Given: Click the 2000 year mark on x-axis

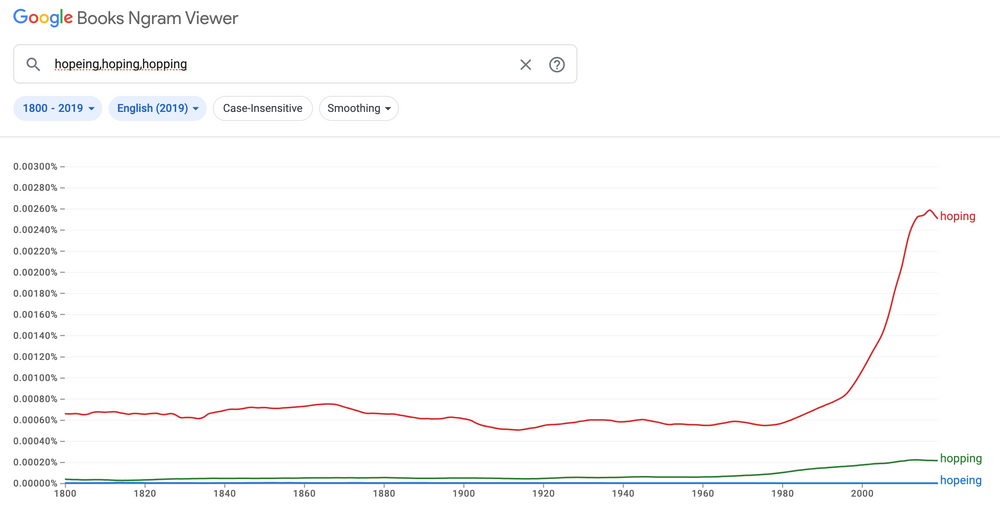Looking at the screenshot, I should (x=862, y=493).
